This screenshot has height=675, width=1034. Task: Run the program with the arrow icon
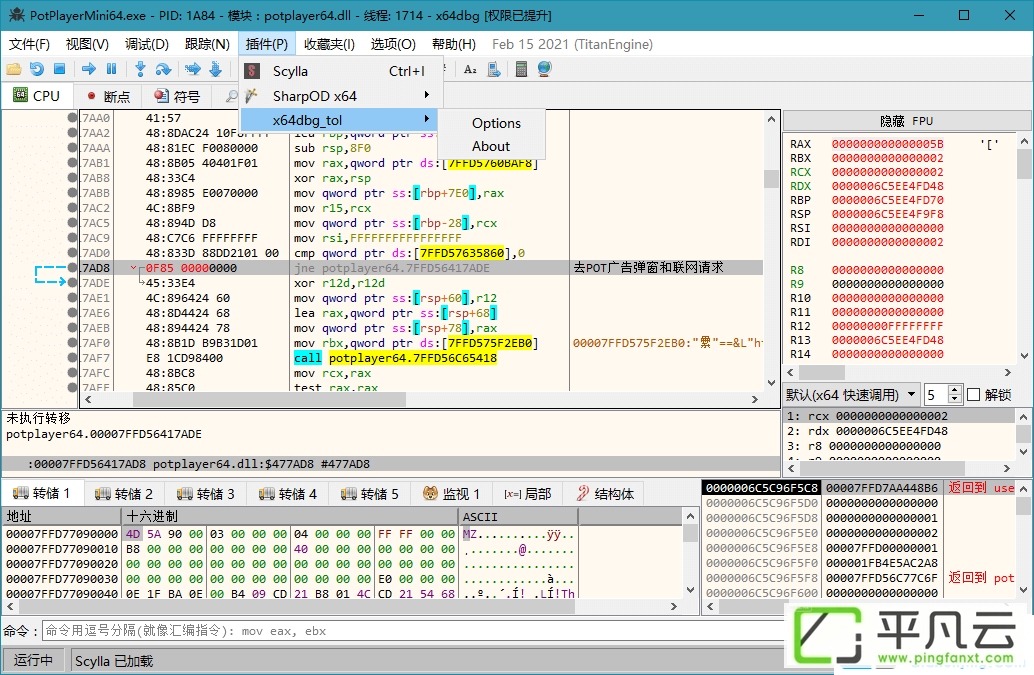click(x=89, y=69)
